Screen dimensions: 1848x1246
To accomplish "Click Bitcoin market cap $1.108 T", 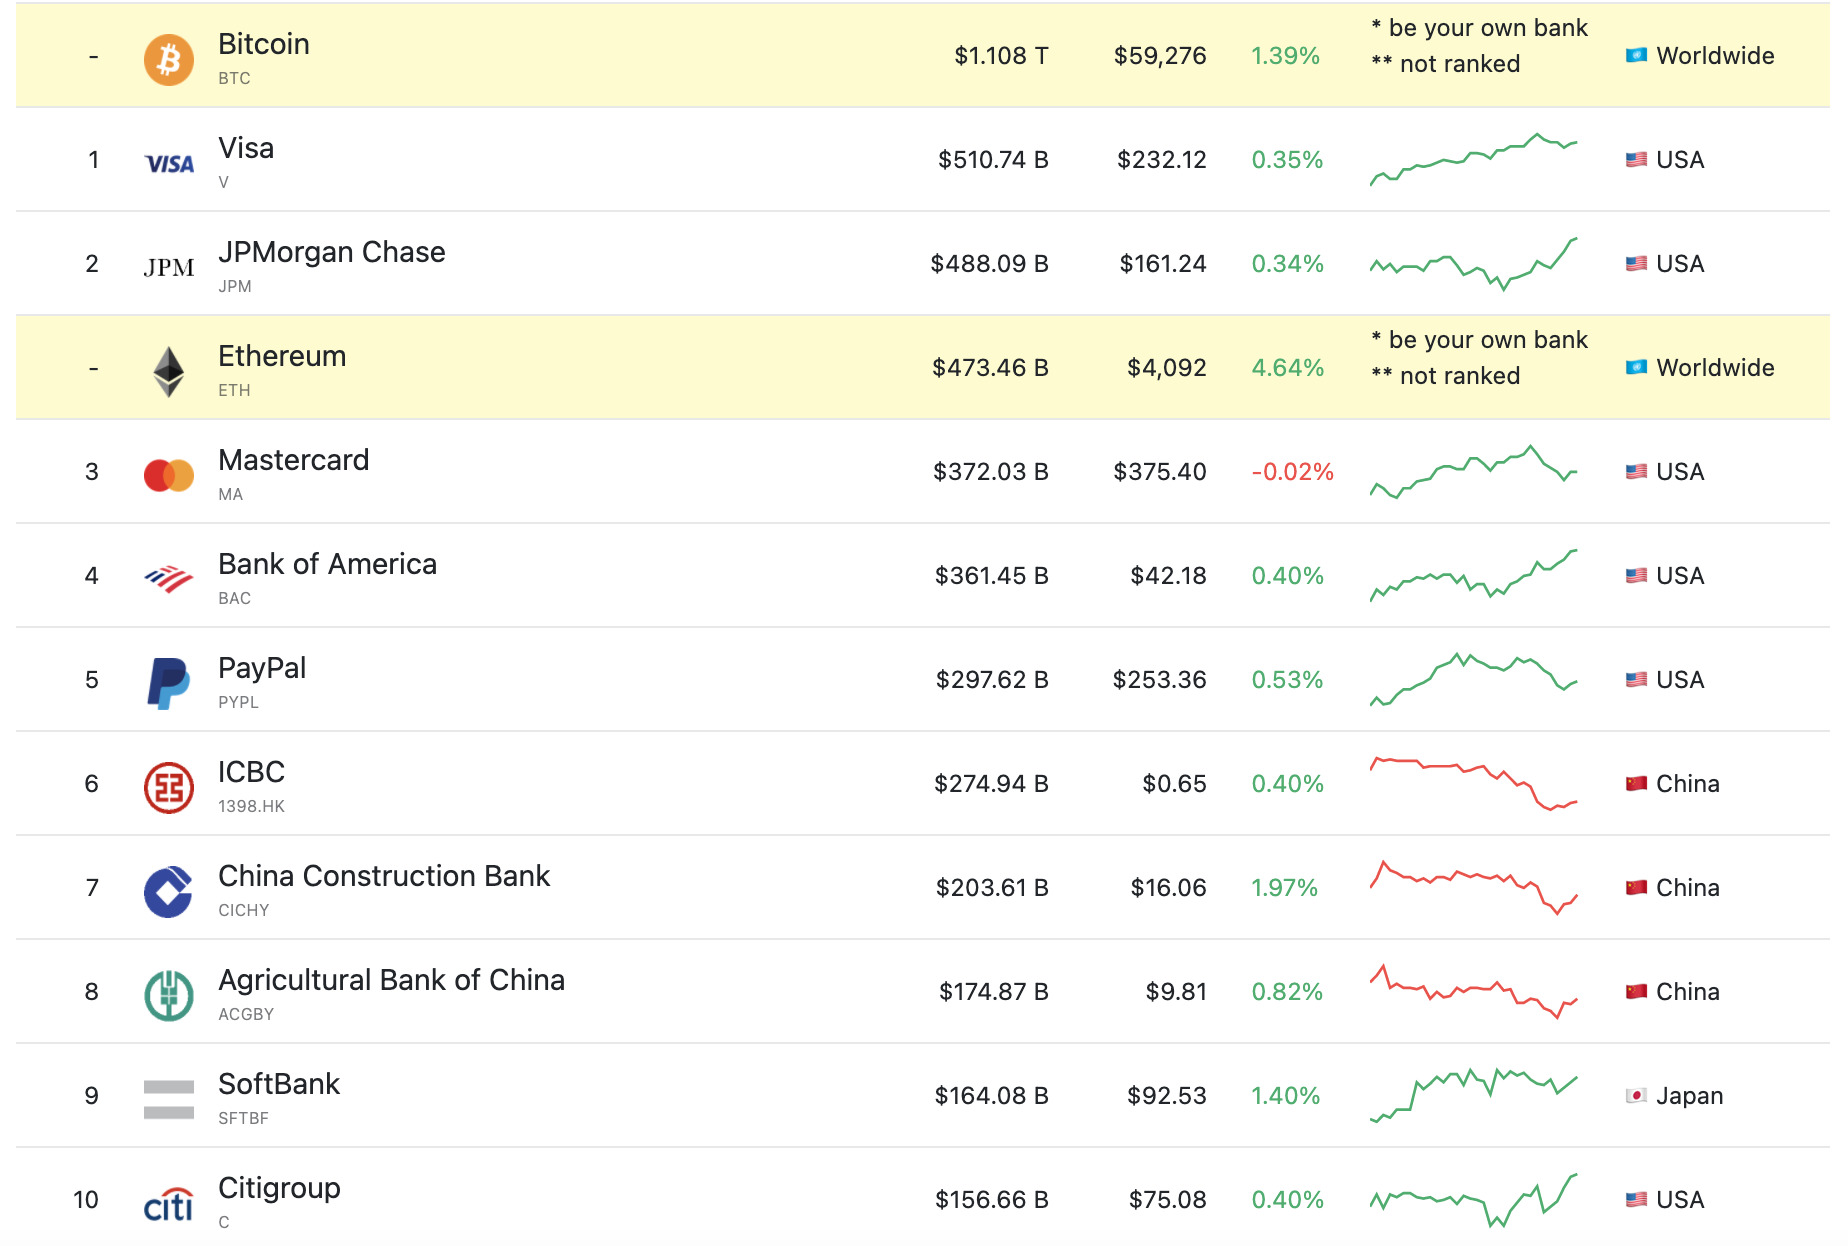I will tap(1001, 55).
